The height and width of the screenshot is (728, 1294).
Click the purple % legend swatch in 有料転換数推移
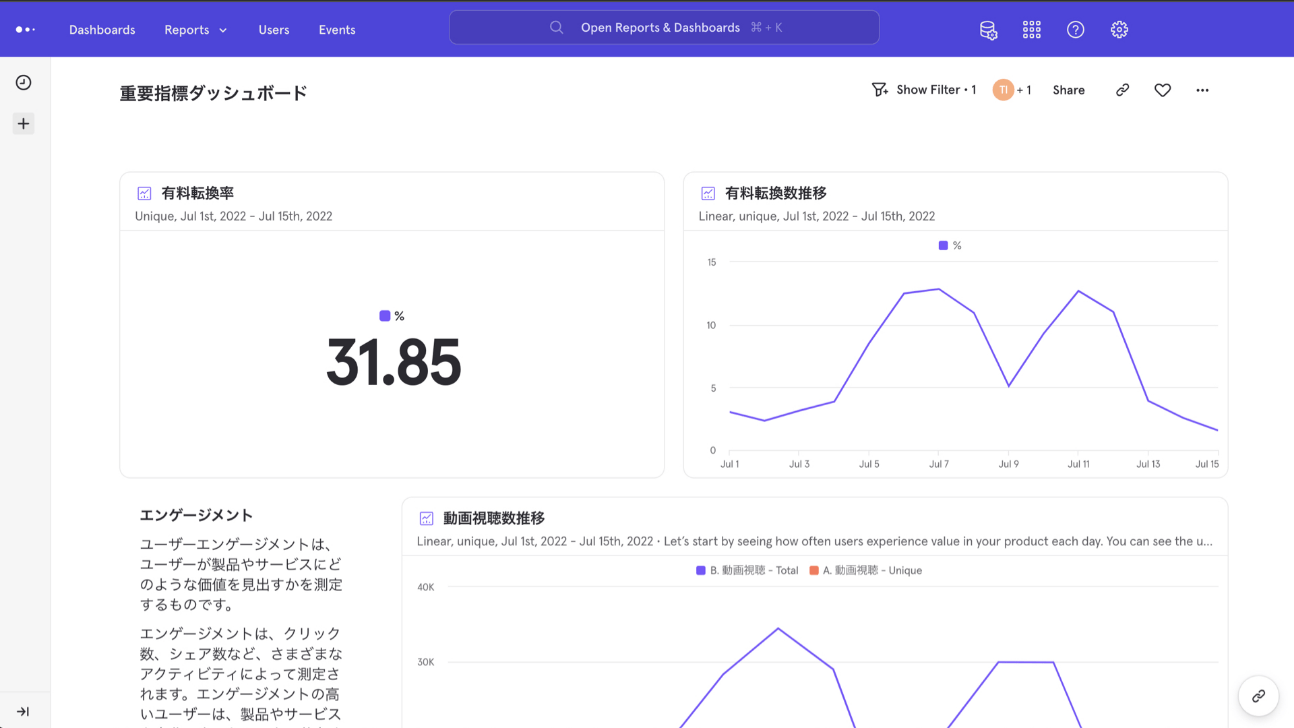click(943, 245)
